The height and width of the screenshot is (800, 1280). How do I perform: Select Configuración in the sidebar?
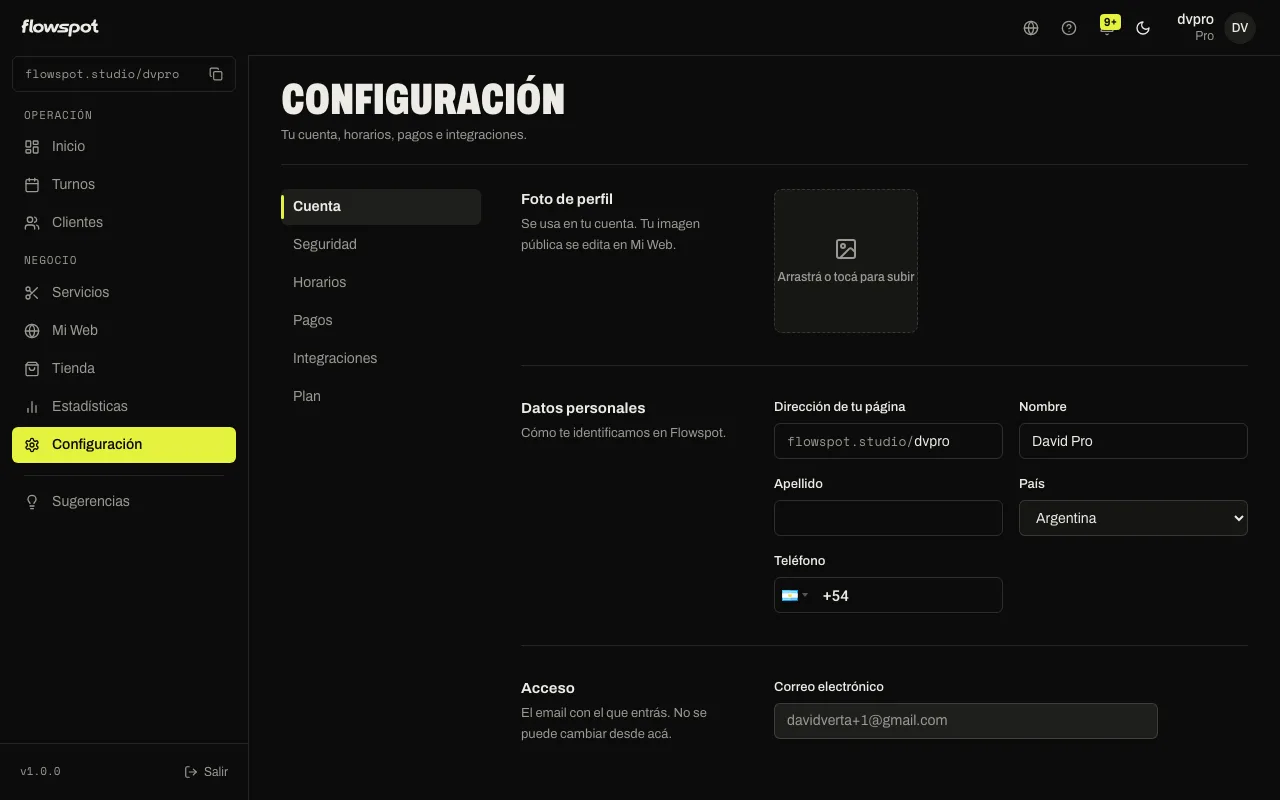(x=124, y=445)
